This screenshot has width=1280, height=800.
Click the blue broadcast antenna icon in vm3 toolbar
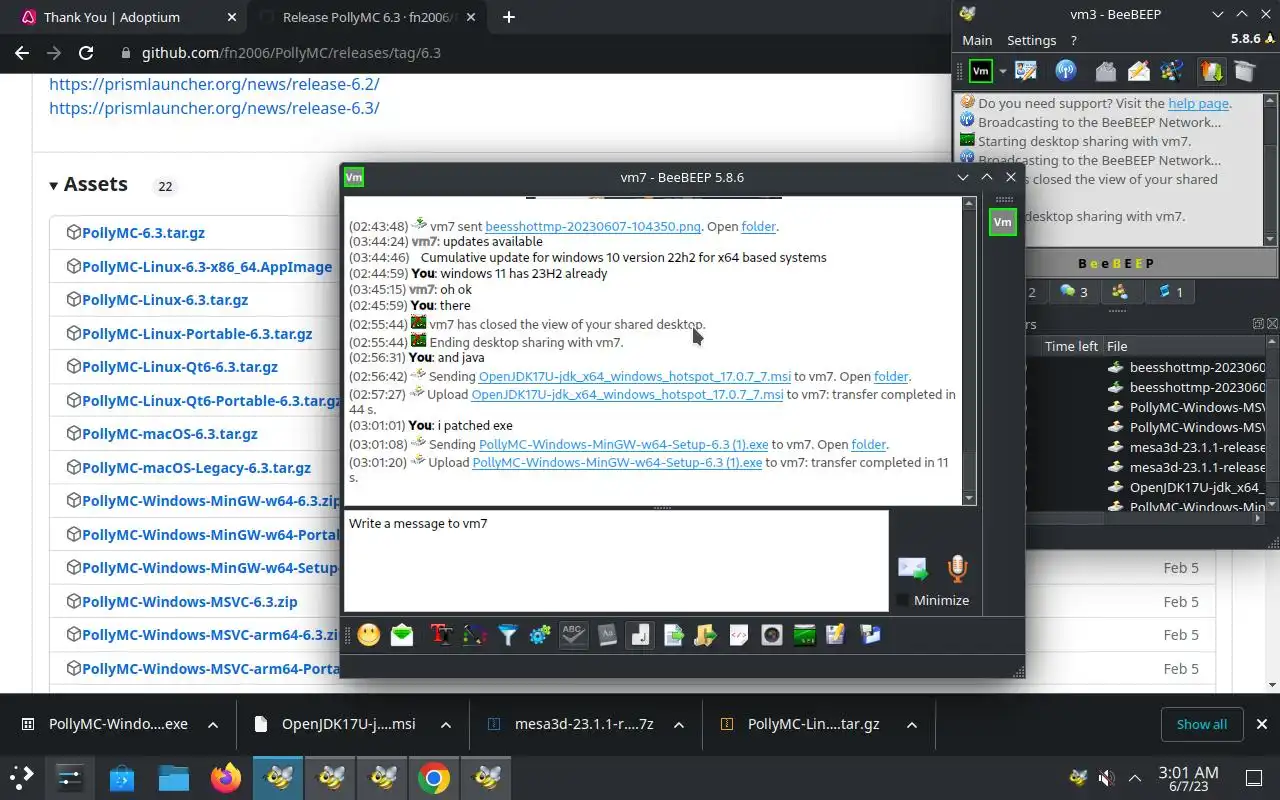(x=1066, y=71)
